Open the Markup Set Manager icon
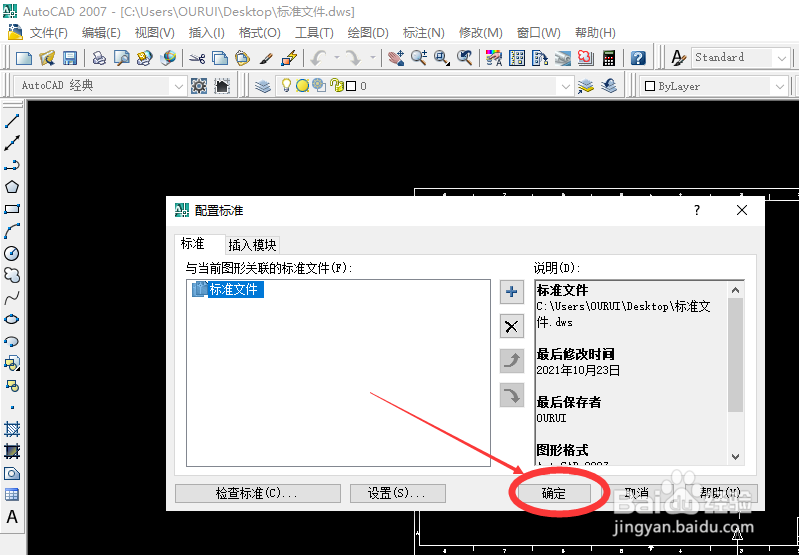 pos(585,58)
